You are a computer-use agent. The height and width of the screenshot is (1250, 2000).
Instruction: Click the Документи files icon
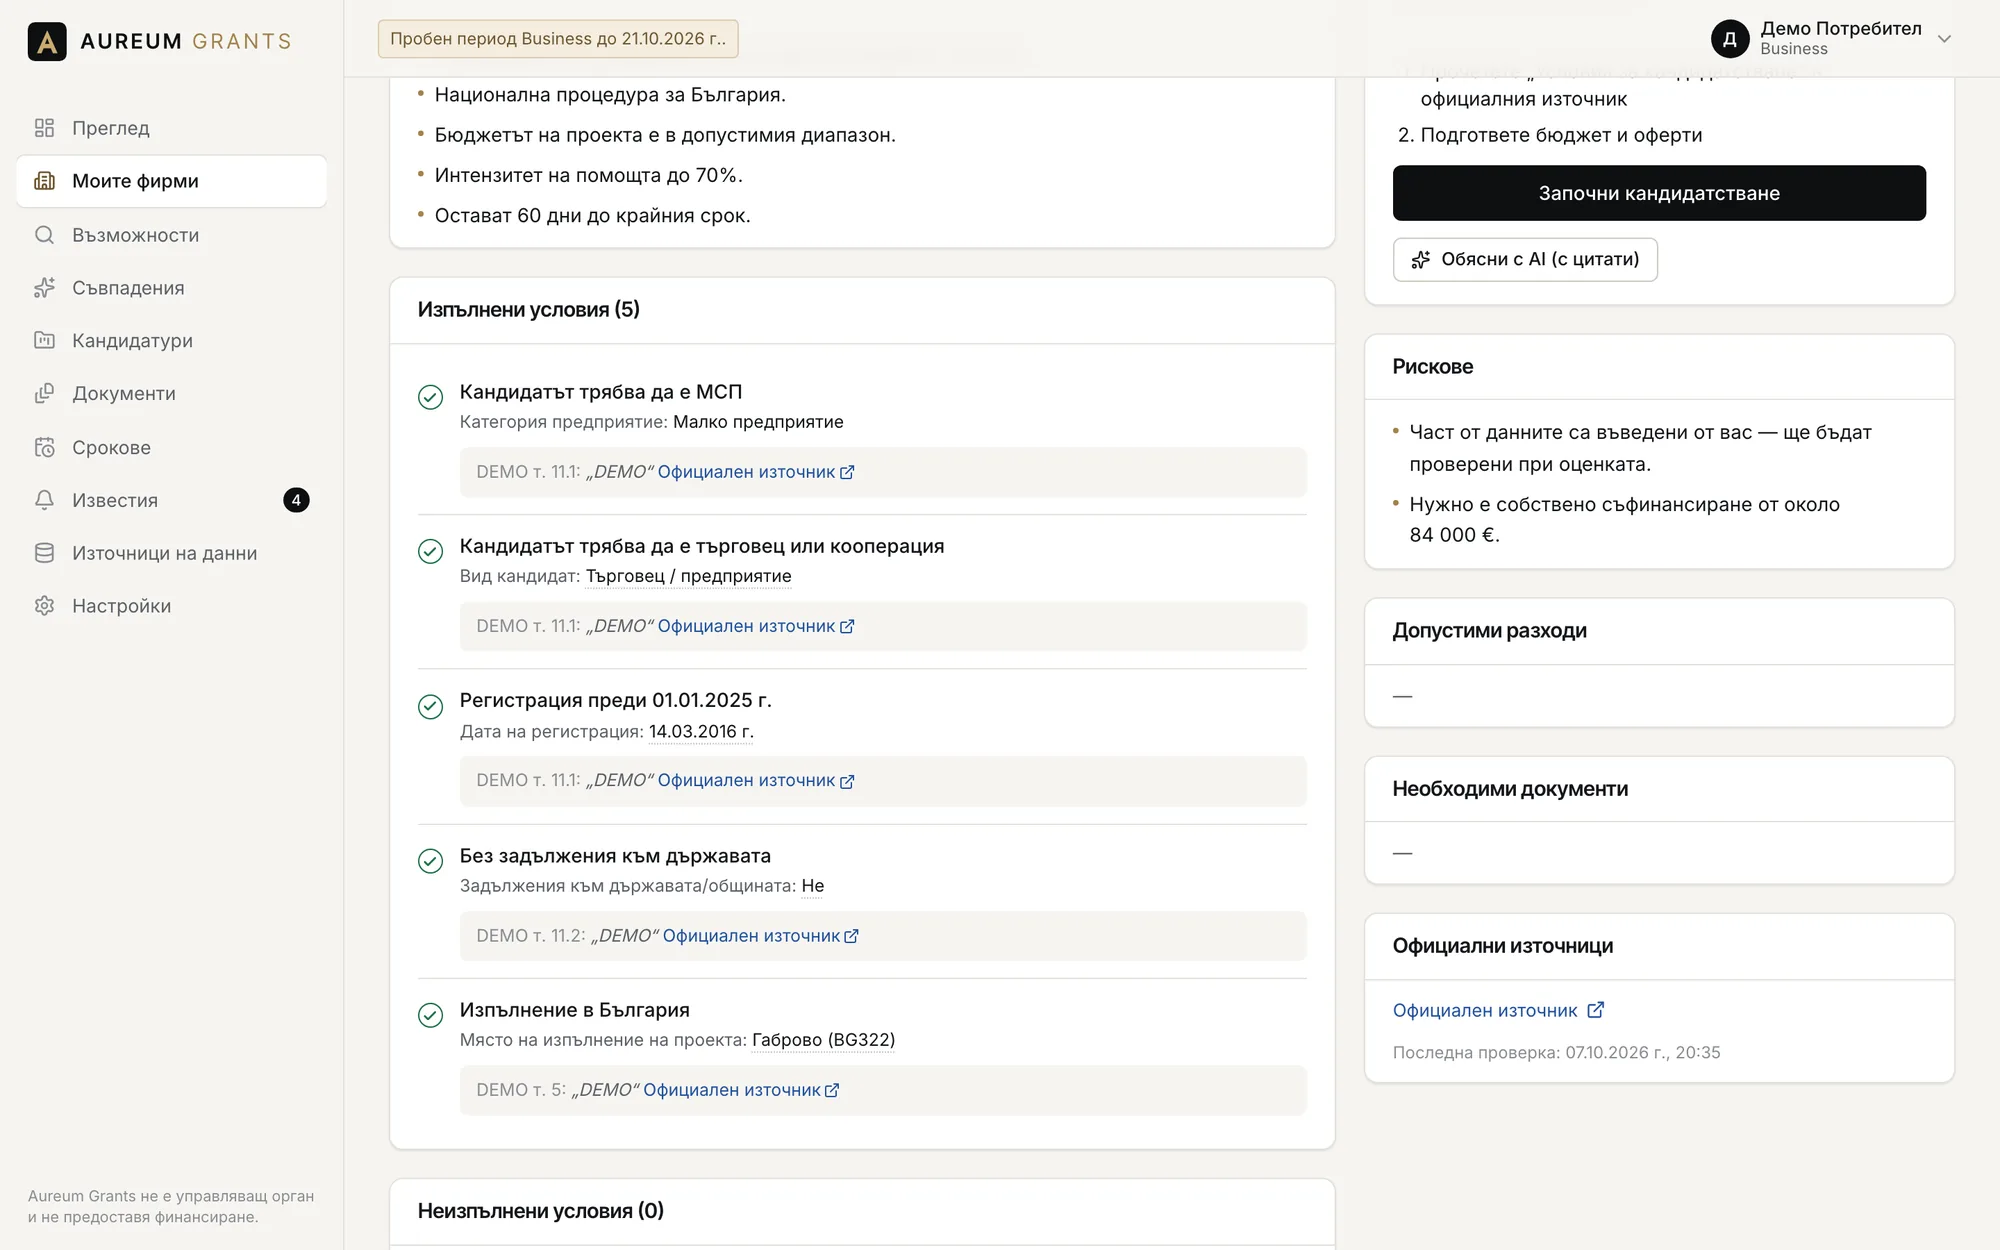click(44, 394)
